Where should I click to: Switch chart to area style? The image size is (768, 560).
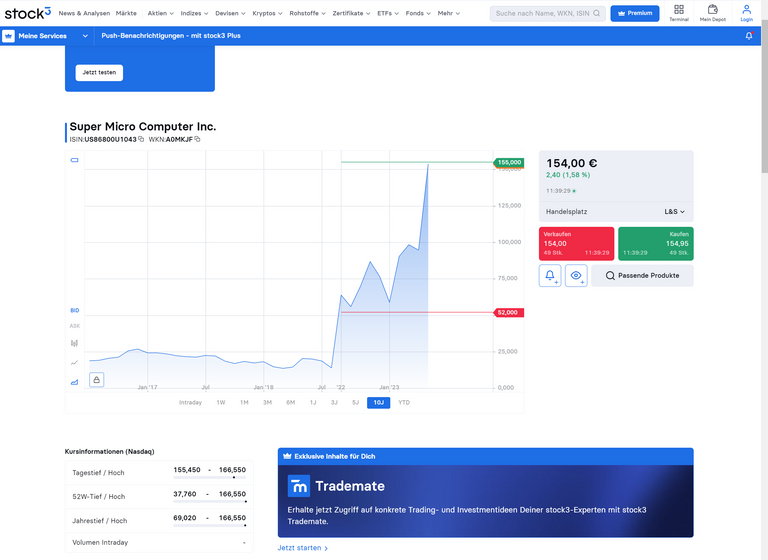tap(74, 382)
